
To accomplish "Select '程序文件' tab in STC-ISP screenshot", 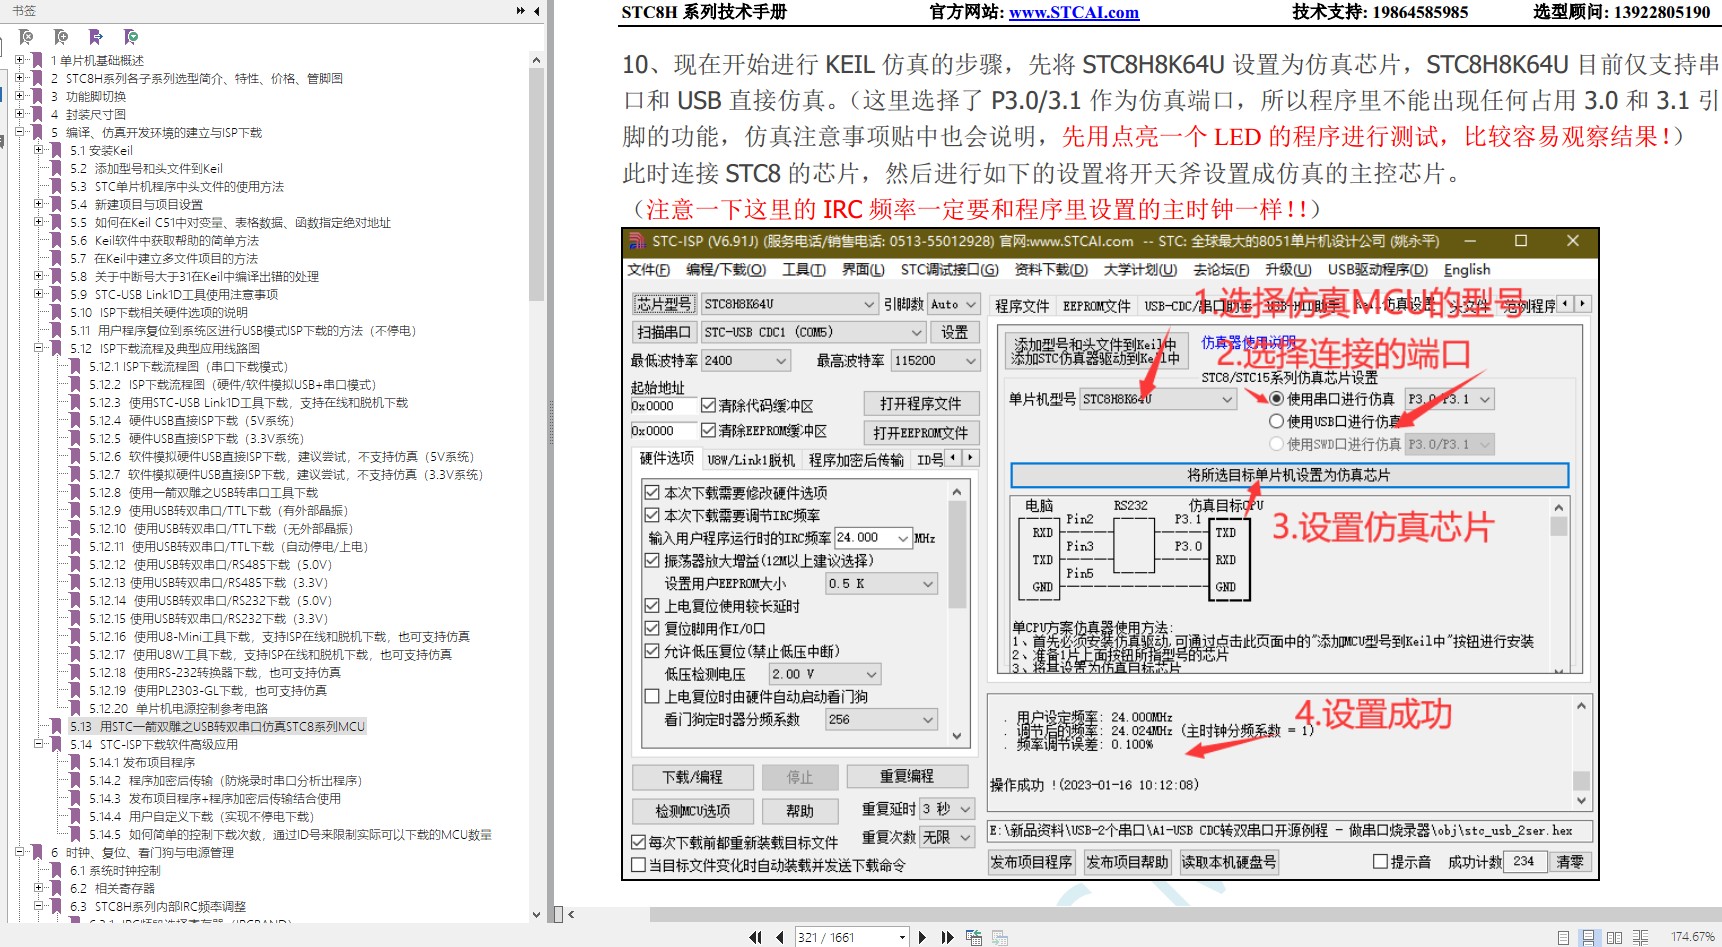I will pos(1022,306).
